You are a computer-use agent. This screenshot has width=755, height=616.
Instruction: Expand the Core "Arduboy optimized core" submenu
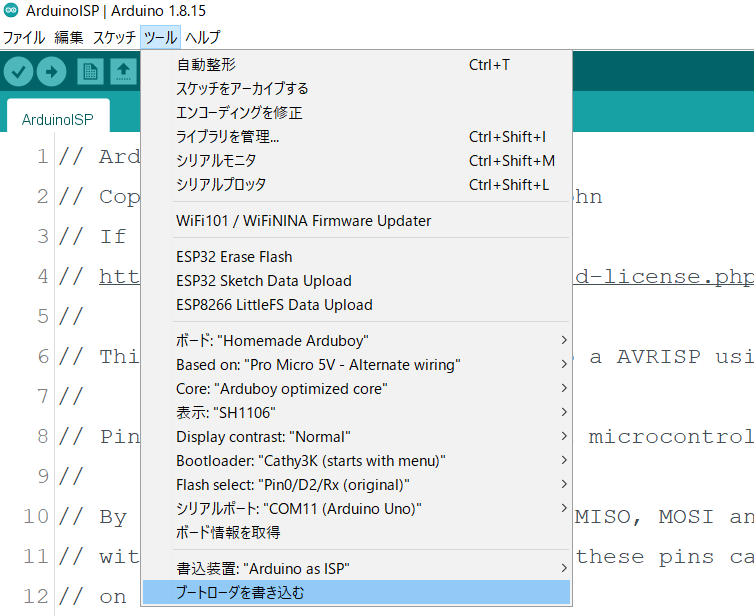[x=356, y=389]
